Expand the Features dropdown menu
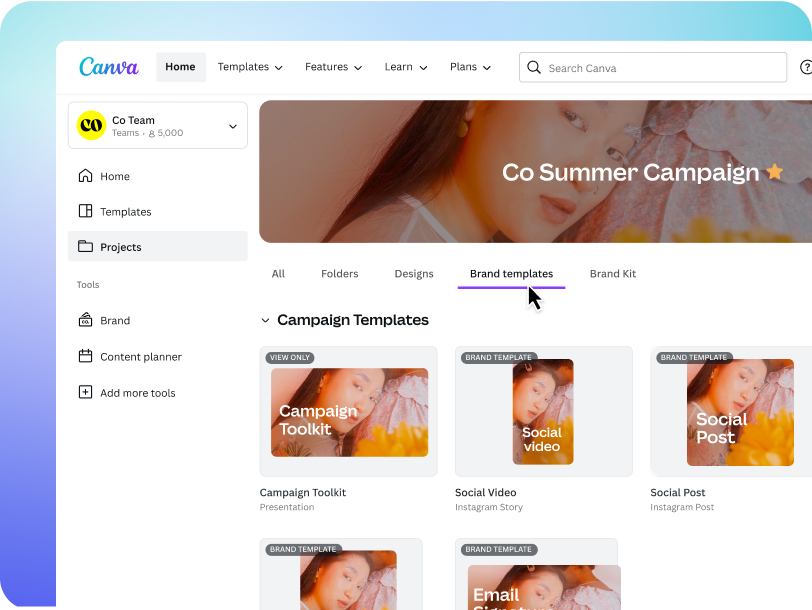Screen dimensions: 812x610 pos(334,67)
